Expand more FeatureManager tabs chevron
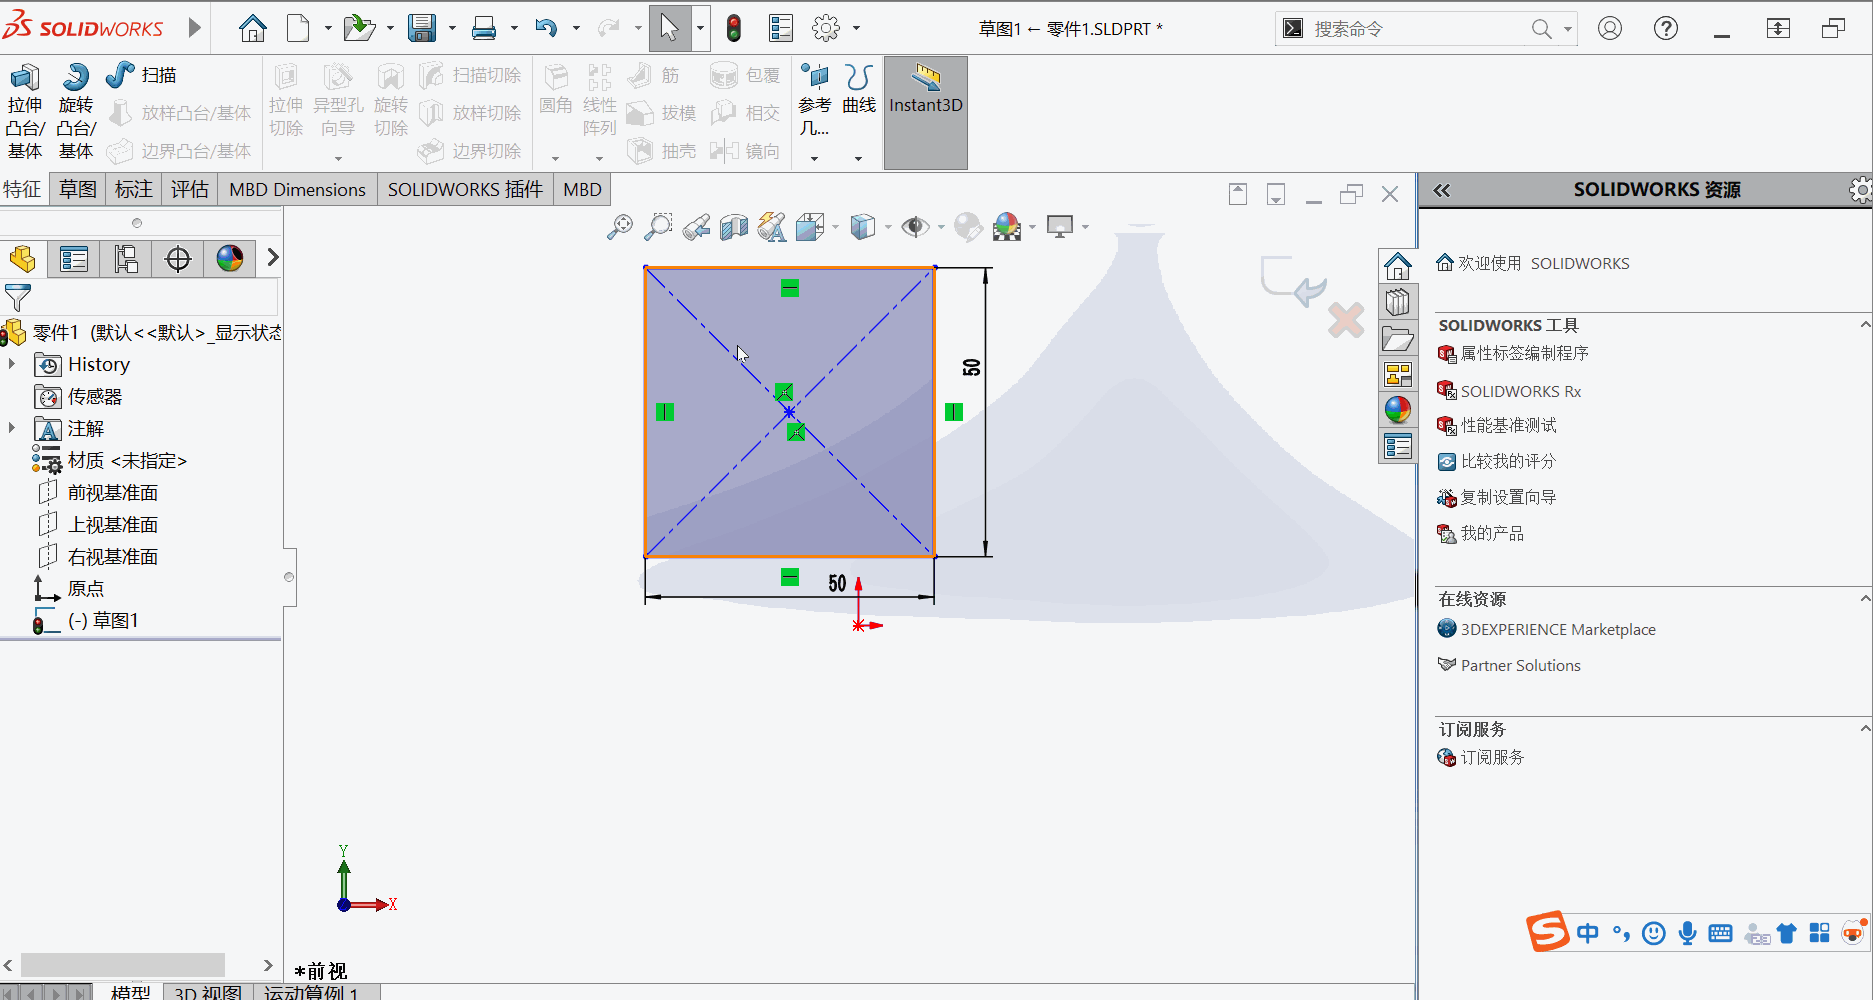 coord(272,258)
